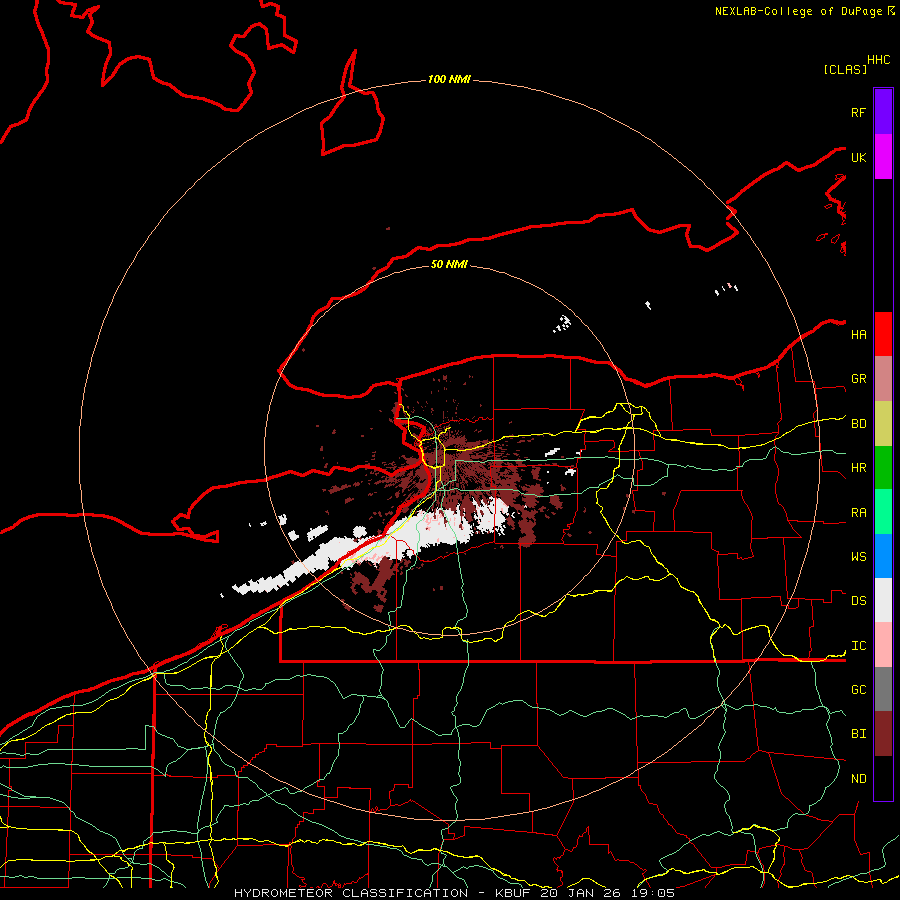Screen dimensions: 900x900
Task: Click the ND legend label
Action: point(858,779)
